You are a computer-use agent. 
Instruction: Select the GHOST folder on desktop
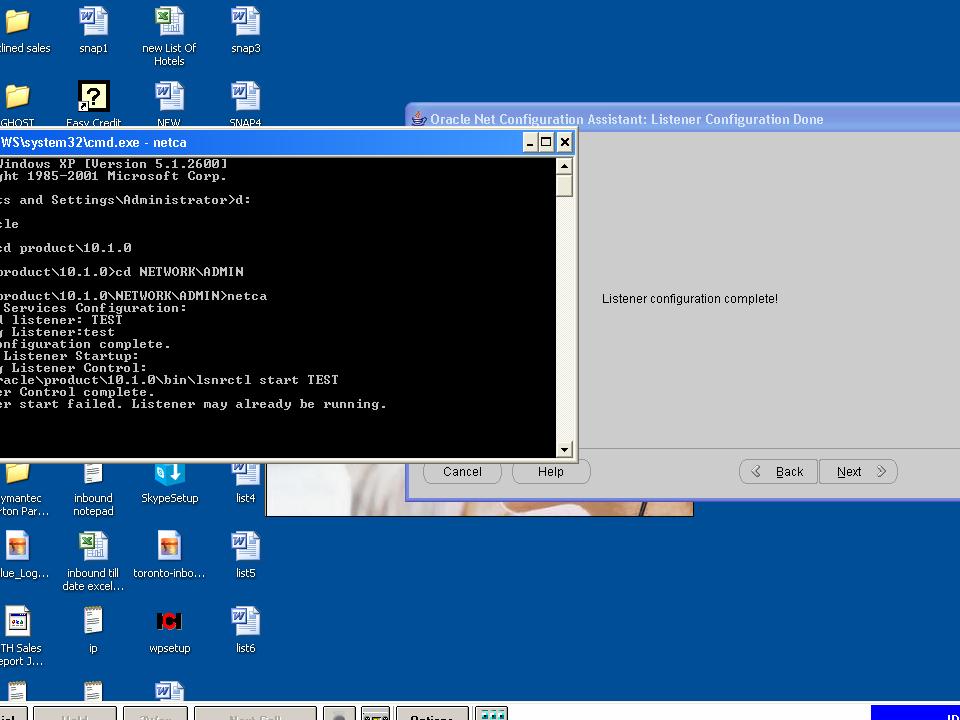18,97
